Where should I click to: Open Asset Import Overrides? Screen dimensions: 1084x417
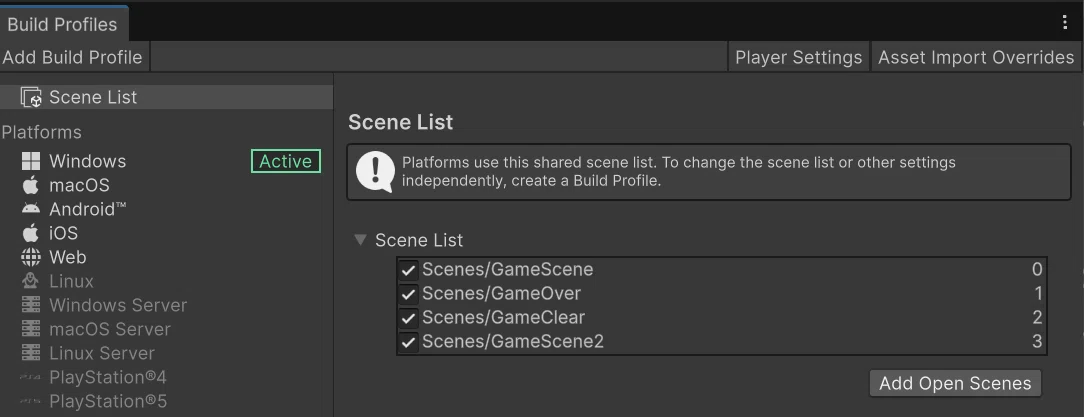pyautogui.click(x=975, y=57)
